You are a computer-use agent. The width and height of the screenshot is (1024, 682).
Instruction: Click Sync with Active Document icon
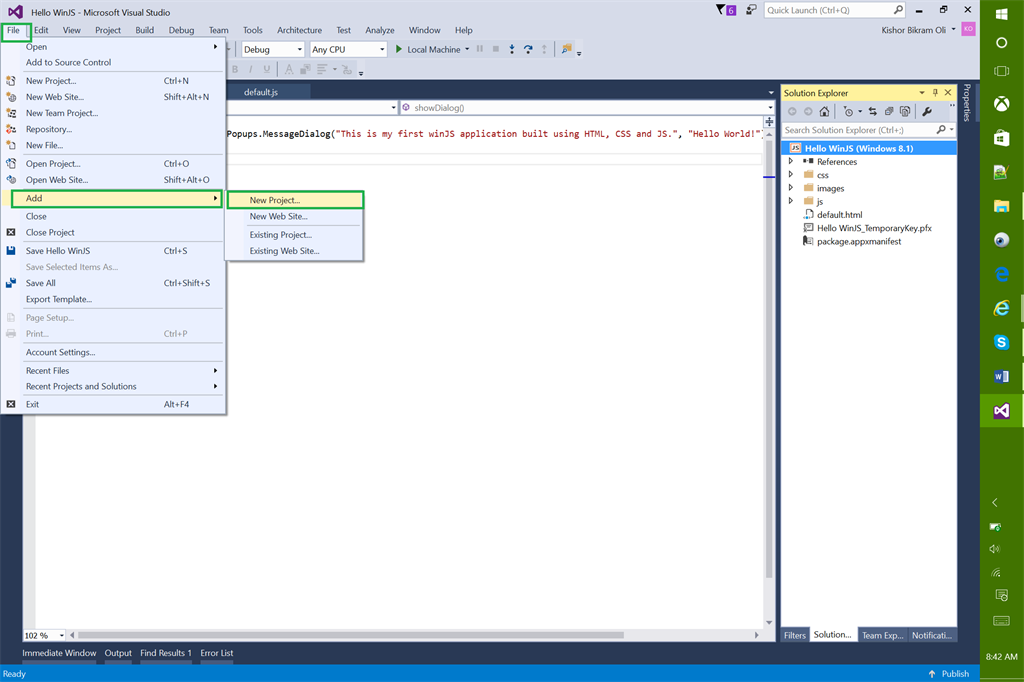pos(873,112)
